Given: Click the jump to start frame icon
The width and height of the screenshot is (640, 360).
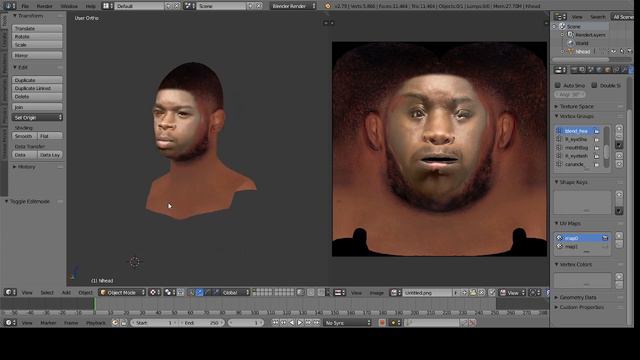Looking at the screenshot, I should [x=275, y=323].
